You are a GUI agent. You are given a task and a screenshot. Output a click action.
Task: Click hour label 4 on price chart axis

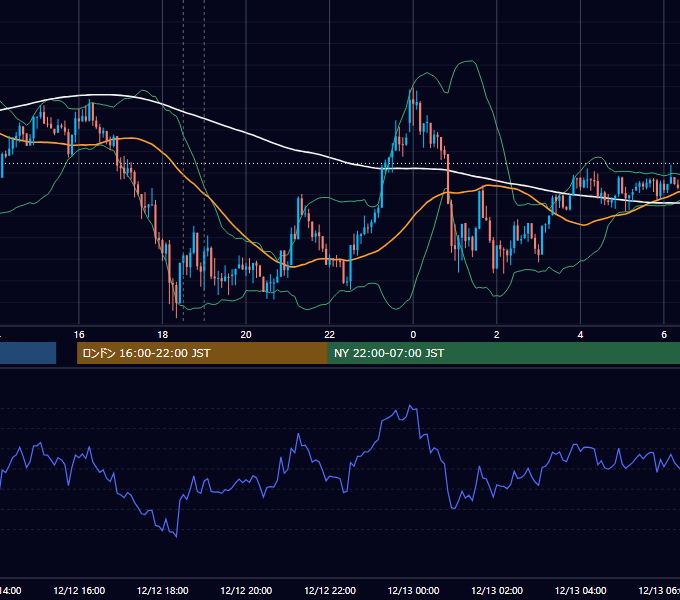[580, 335]
